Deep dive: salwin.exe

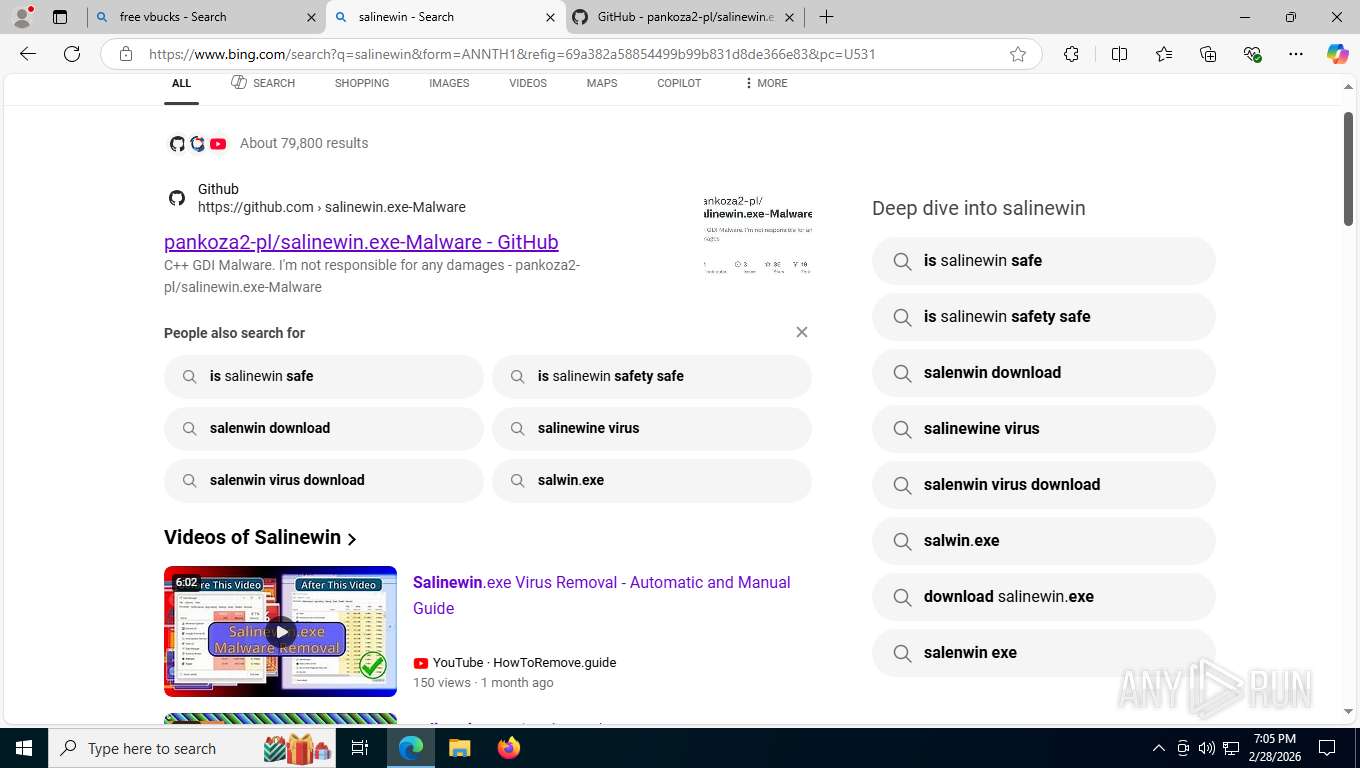[1043, 540]
